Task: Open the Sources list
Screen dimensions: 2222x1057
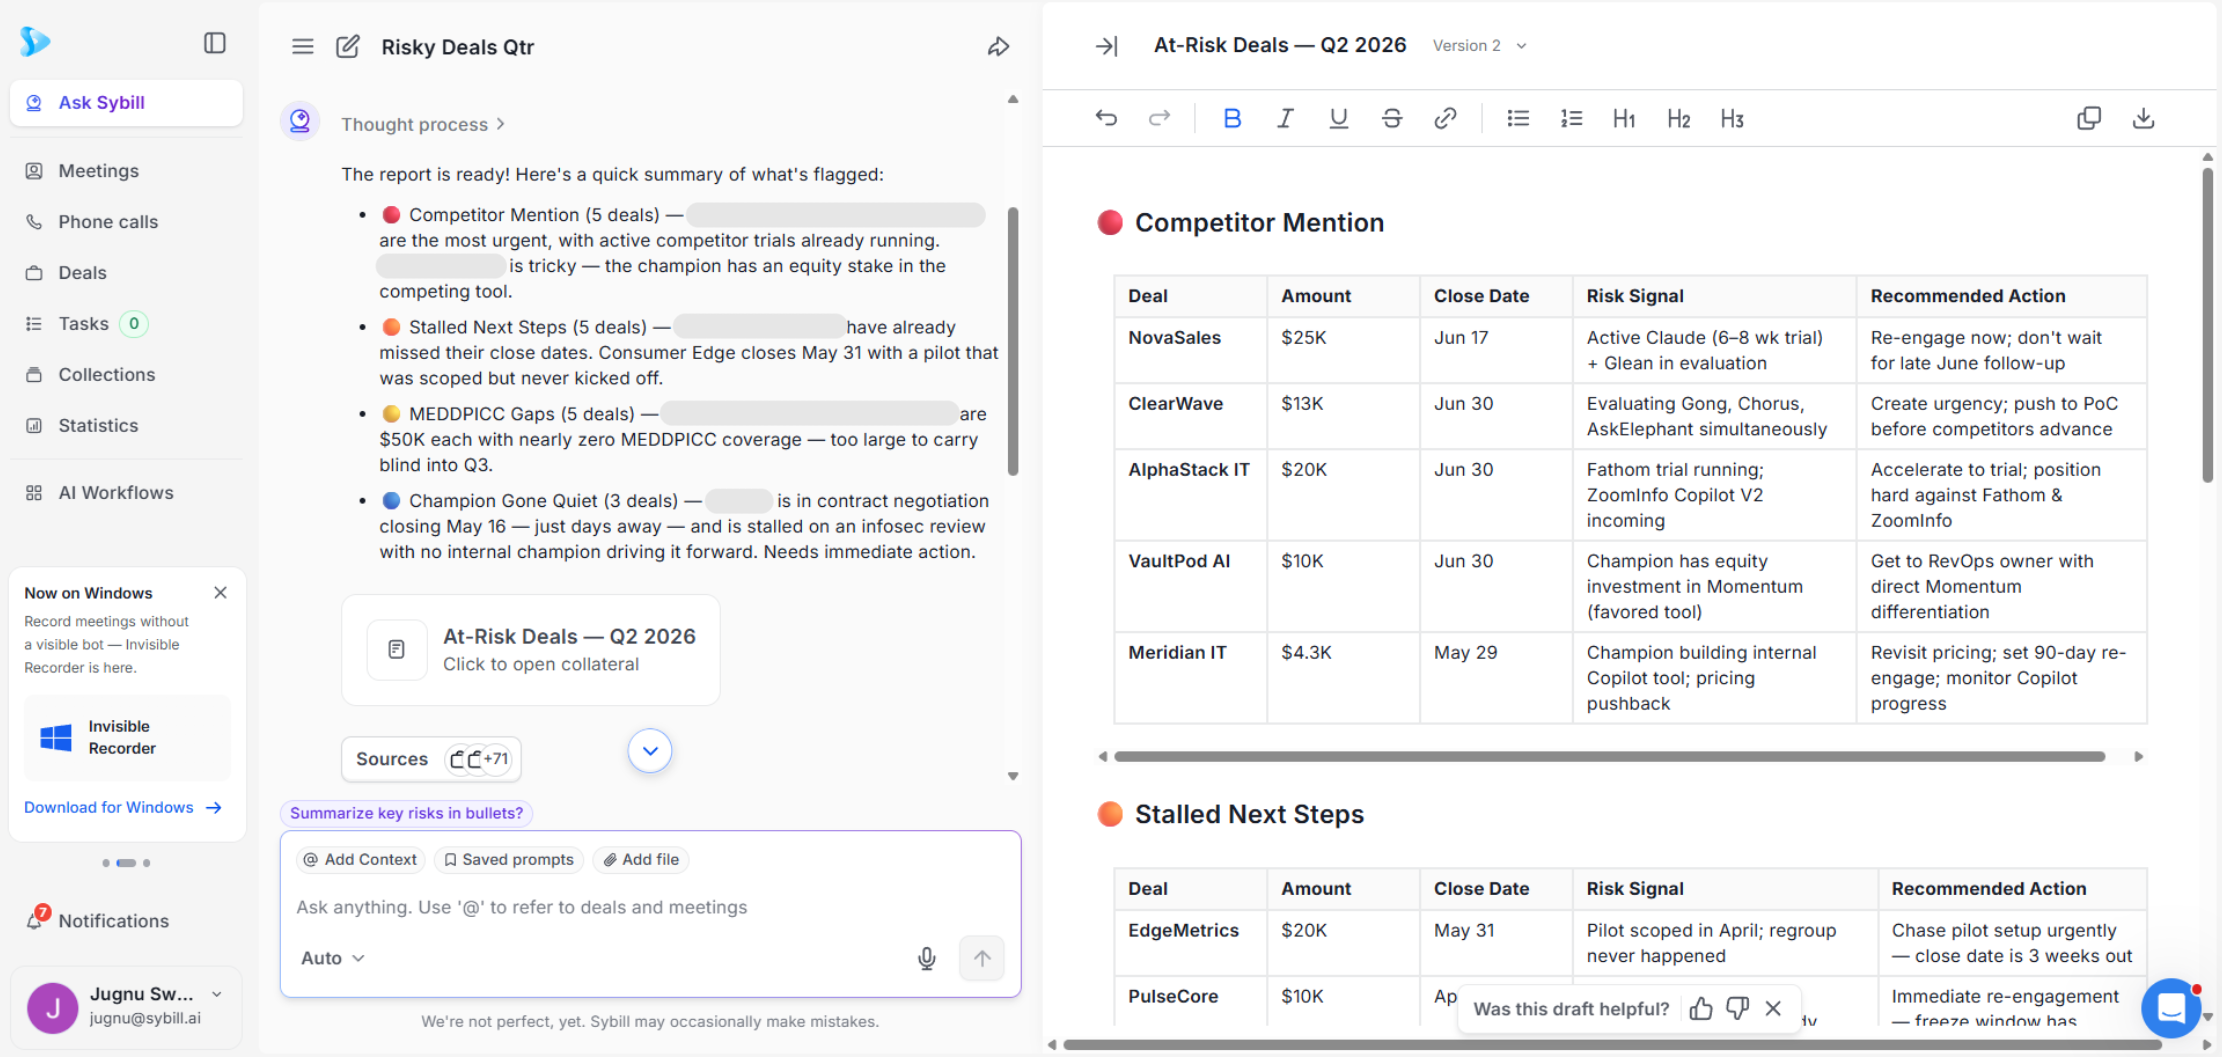Action: (431, 759)
